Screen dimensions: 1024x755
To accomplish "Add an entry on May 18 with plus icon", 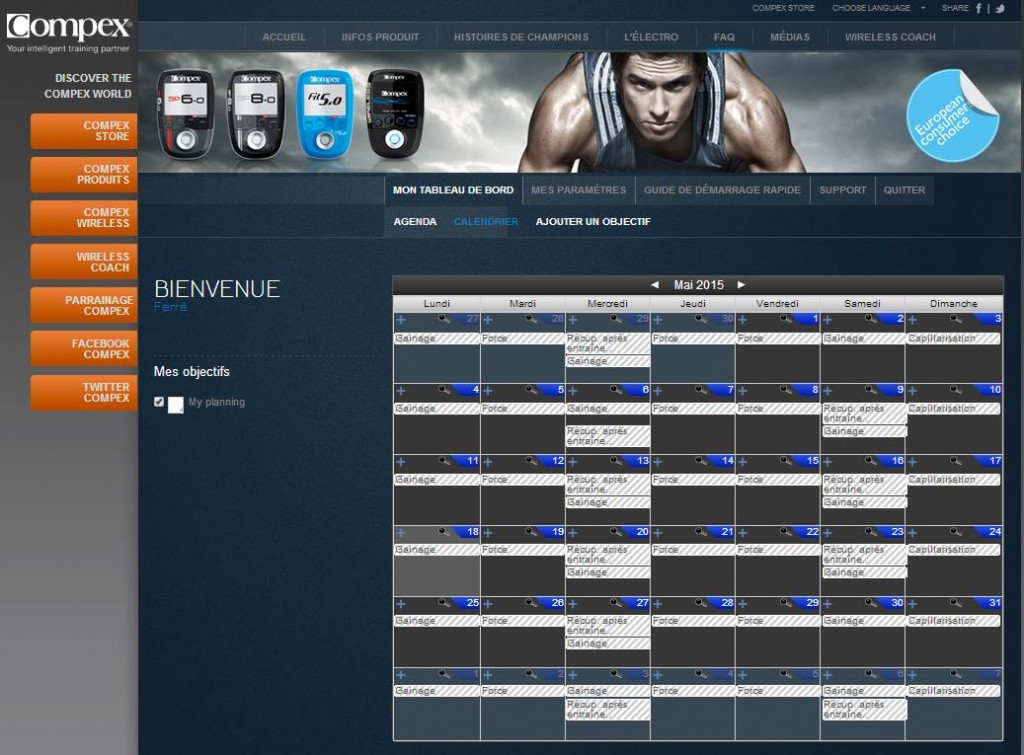I will 401,532.
